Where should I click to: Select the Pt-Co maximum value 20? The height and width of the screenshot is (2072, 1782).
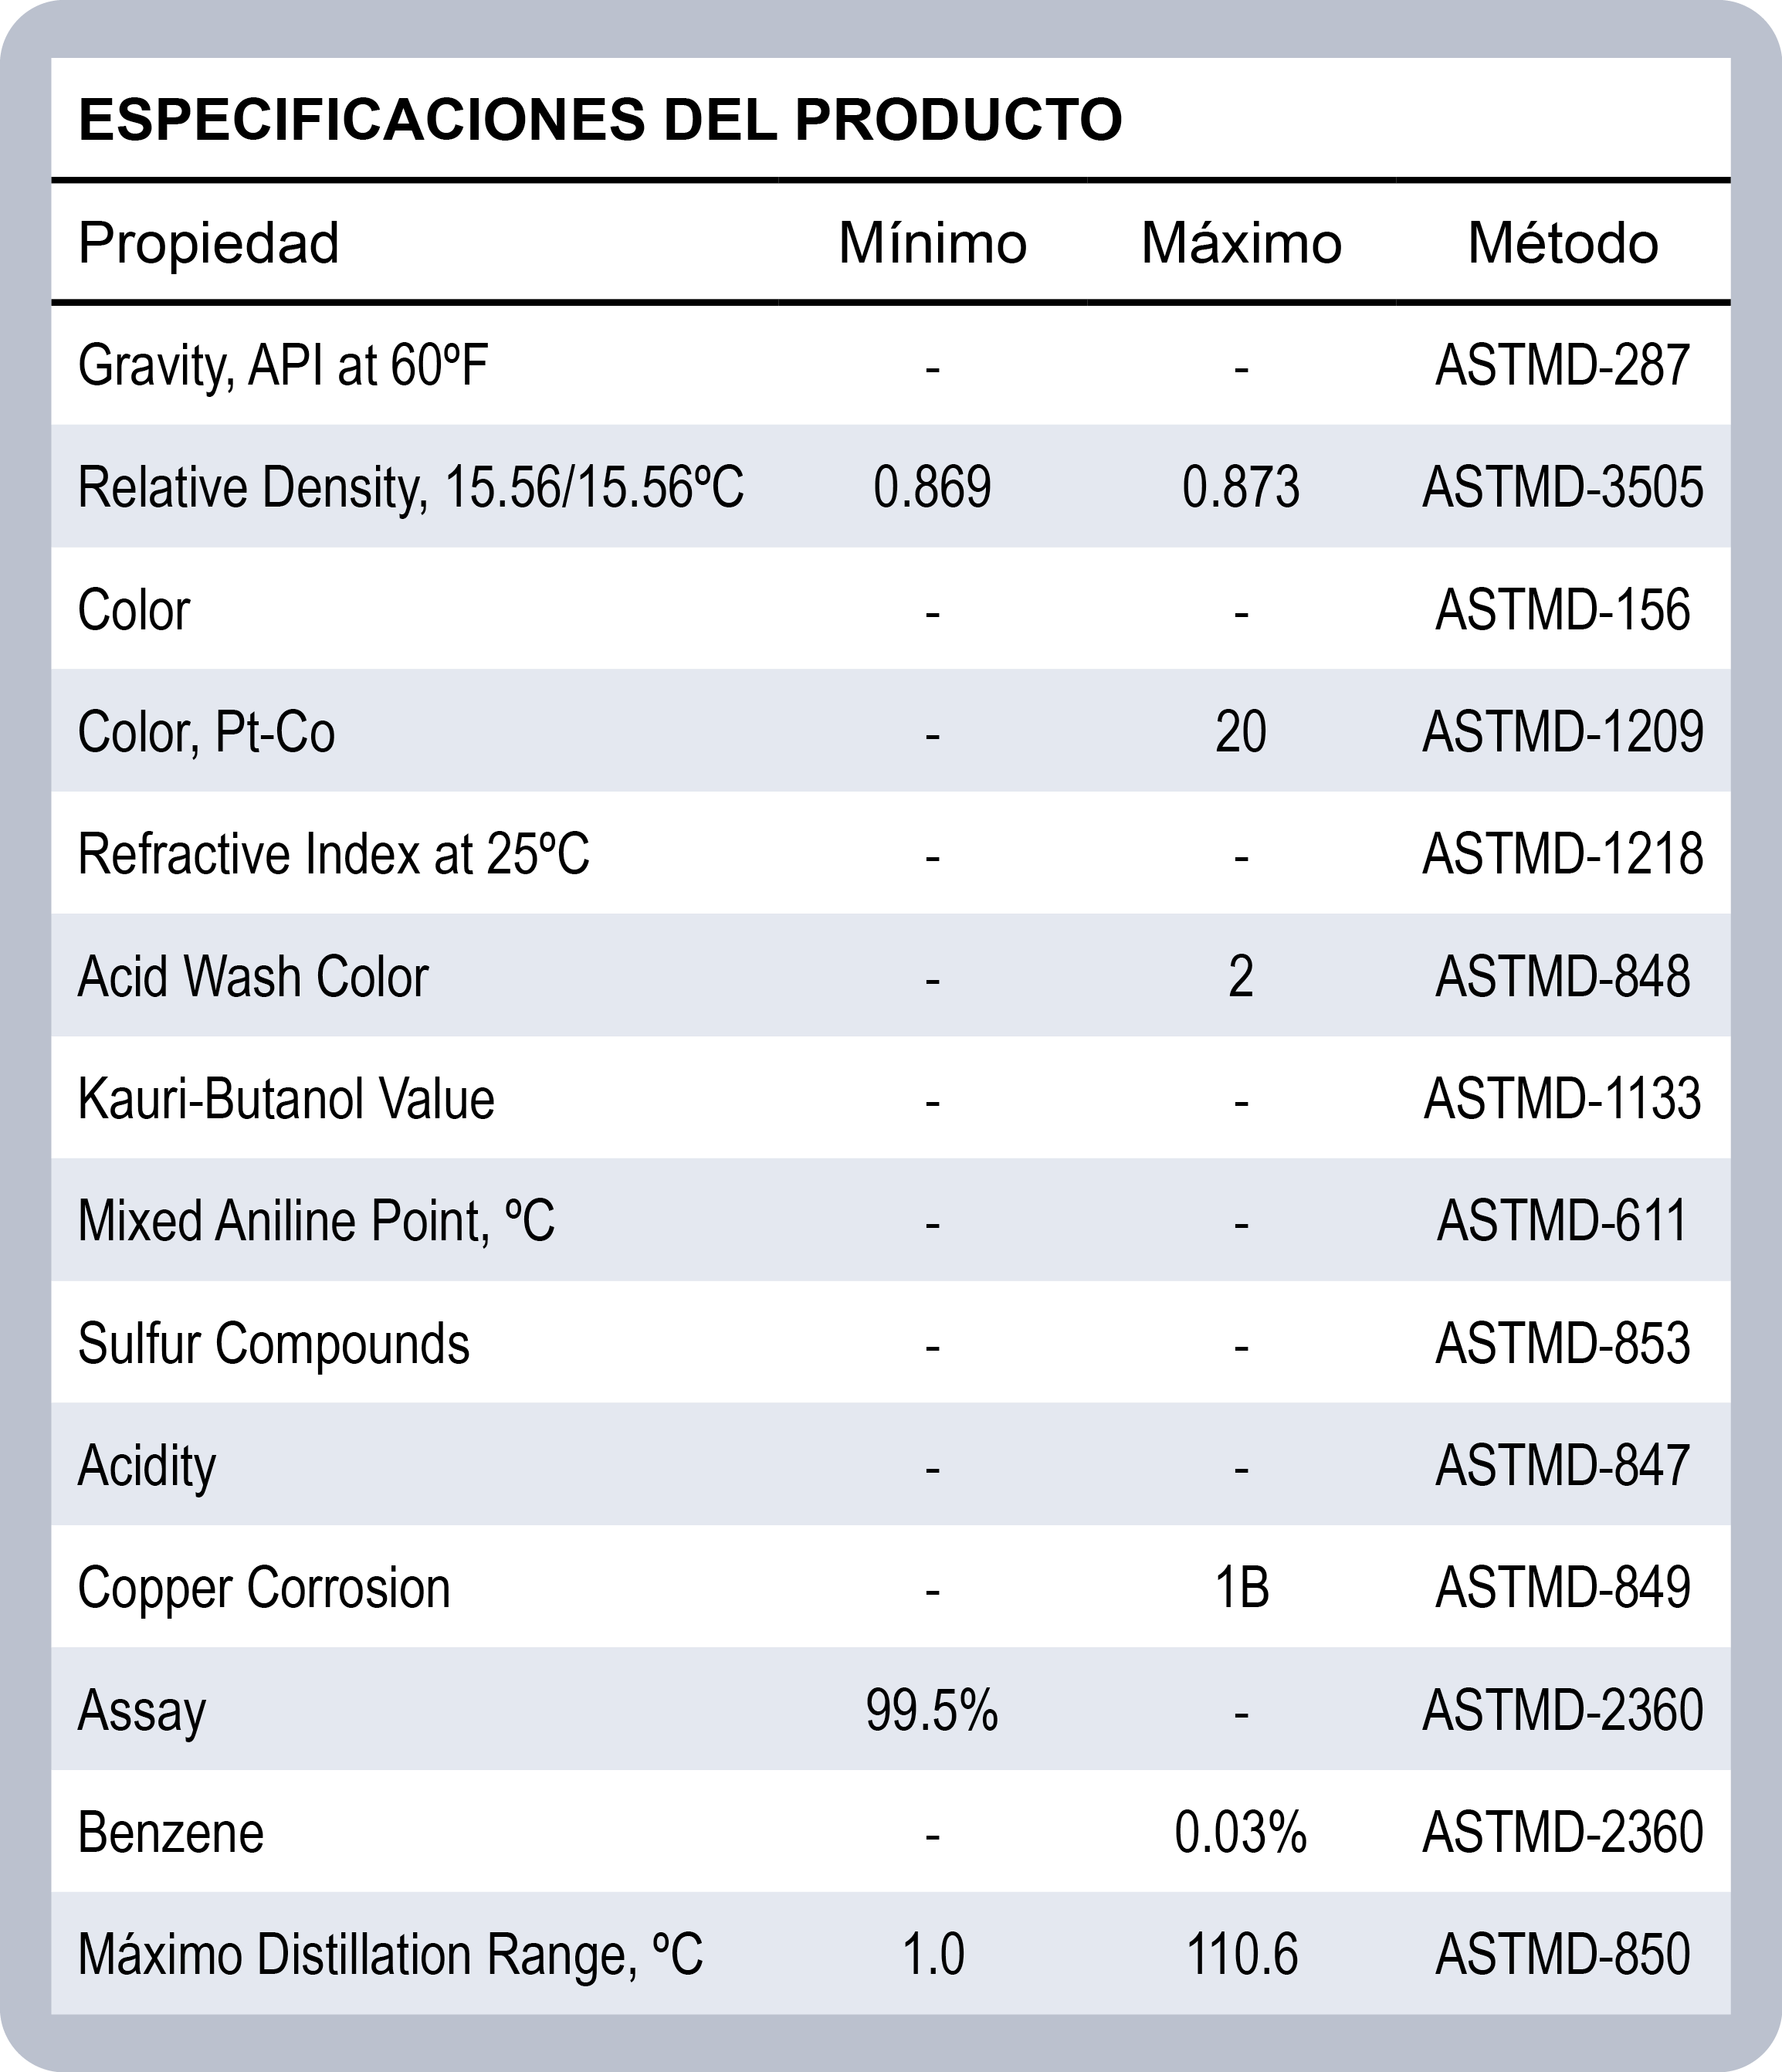(1241, 732)
